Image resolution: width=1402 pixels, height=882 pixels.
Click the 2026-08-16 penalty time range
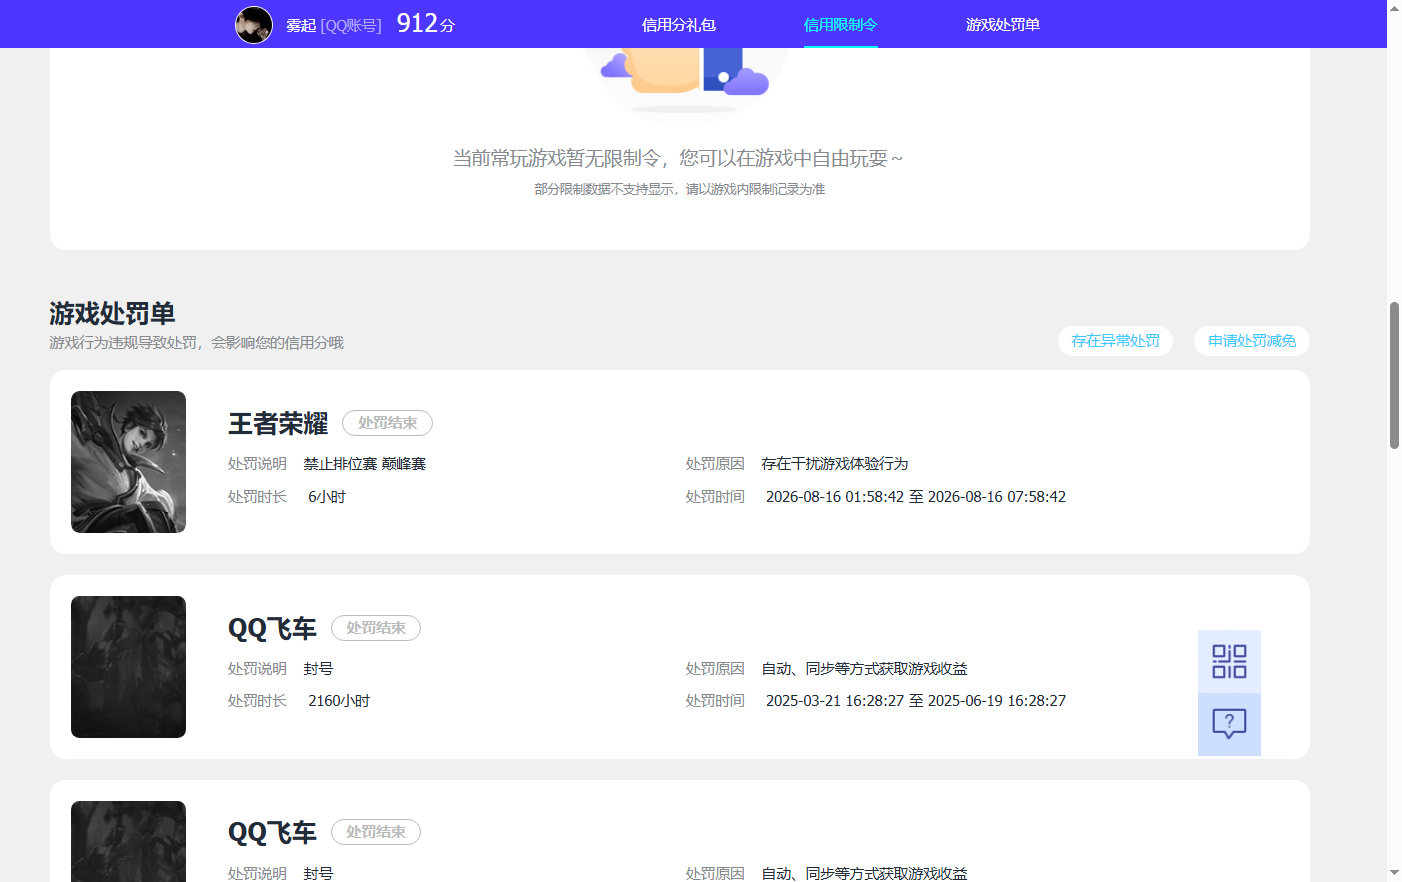point(916,497)
